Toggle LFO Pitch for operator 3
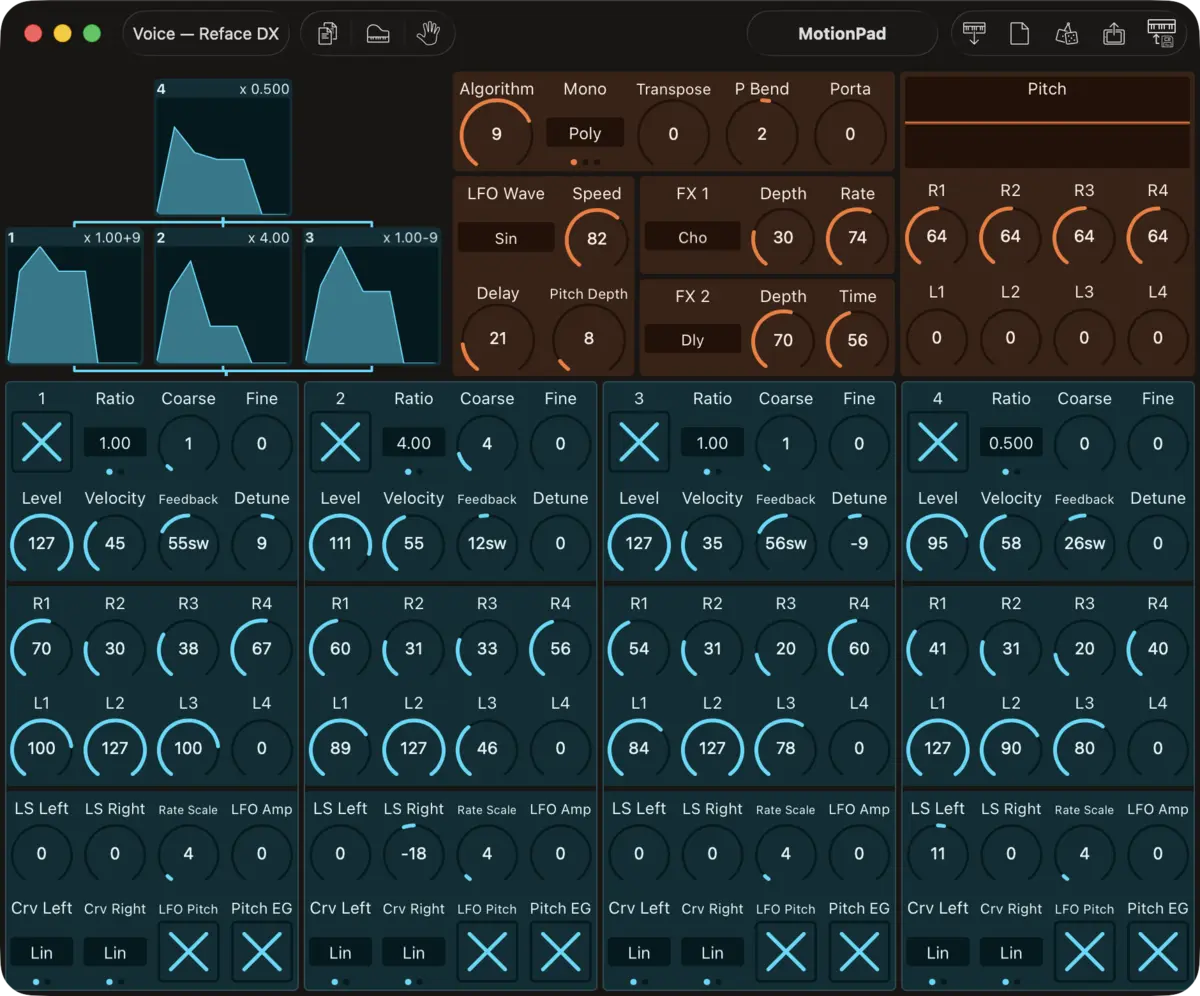Screen dimensions: 1200x996 point(786,952)
